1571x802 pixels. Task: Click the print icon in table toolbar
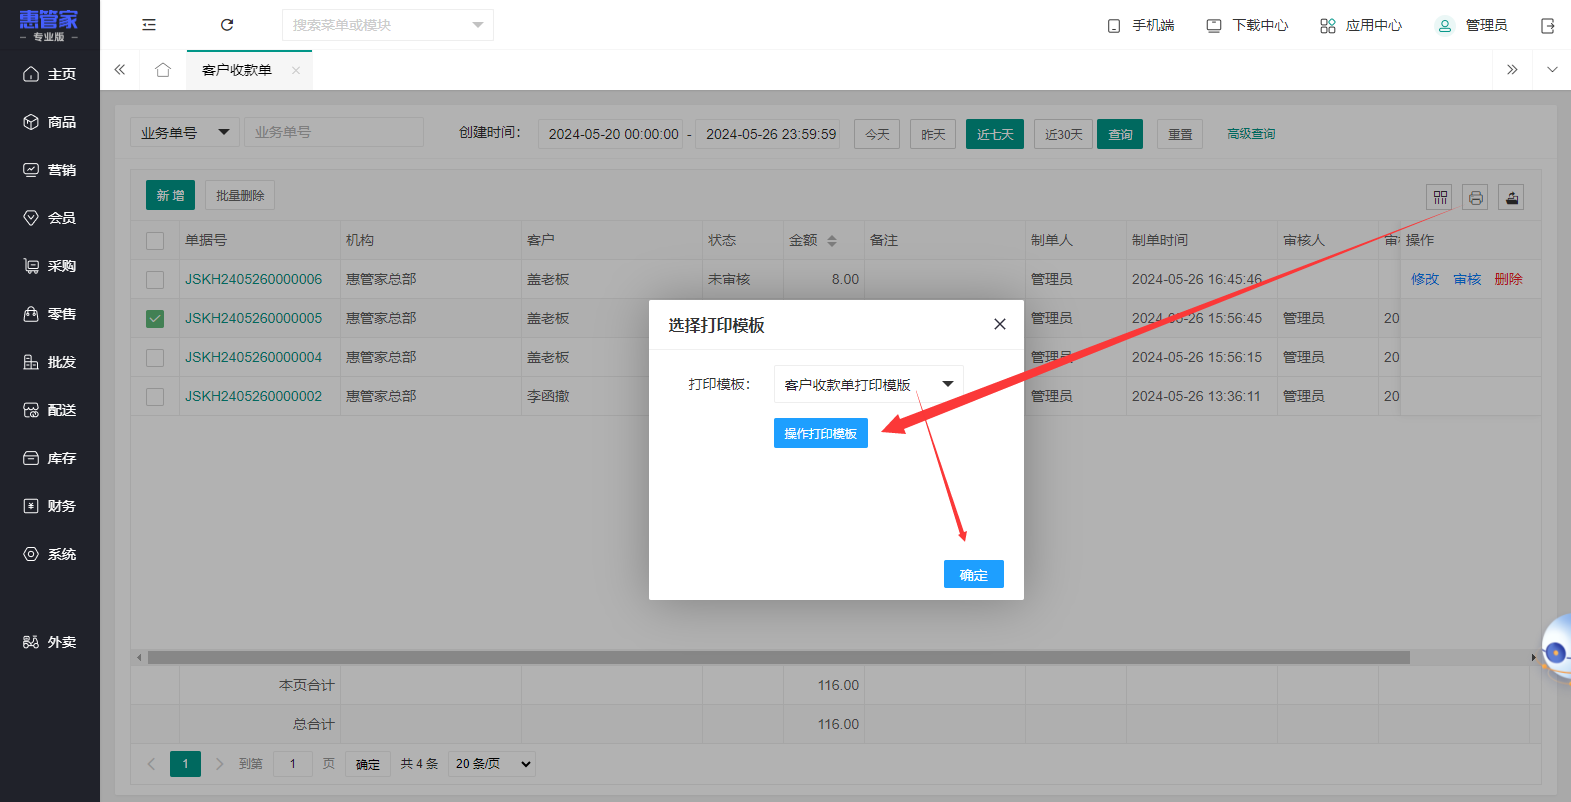(1475, 197)
